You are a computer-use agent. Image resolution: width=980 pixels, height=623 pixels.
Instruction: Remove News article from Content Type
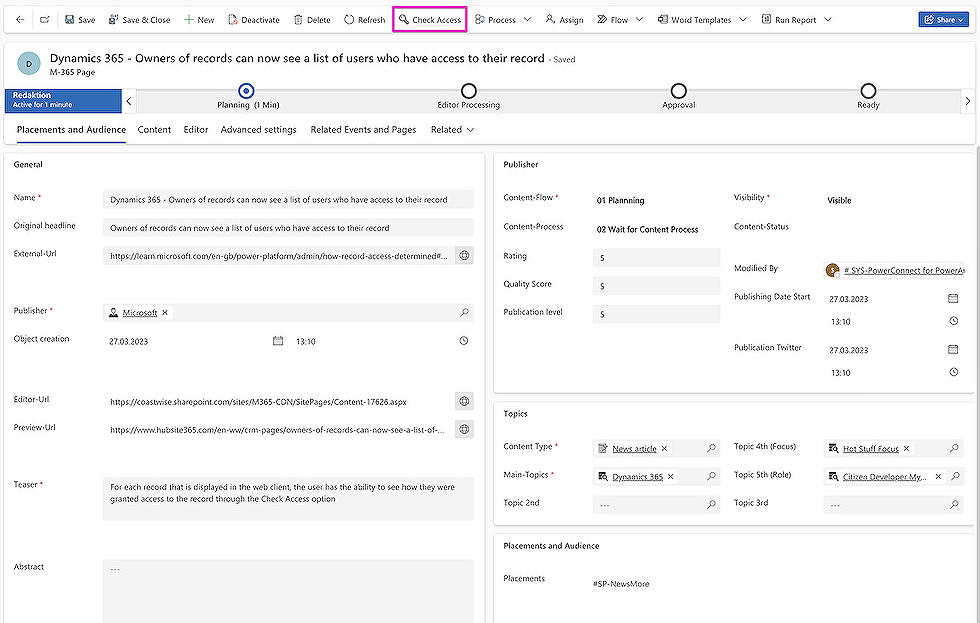[x=664, y=449]
